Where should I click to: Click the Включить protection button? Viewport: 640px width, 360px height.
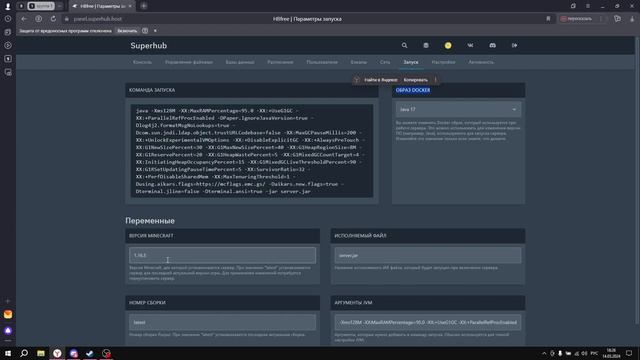(127, 31)
